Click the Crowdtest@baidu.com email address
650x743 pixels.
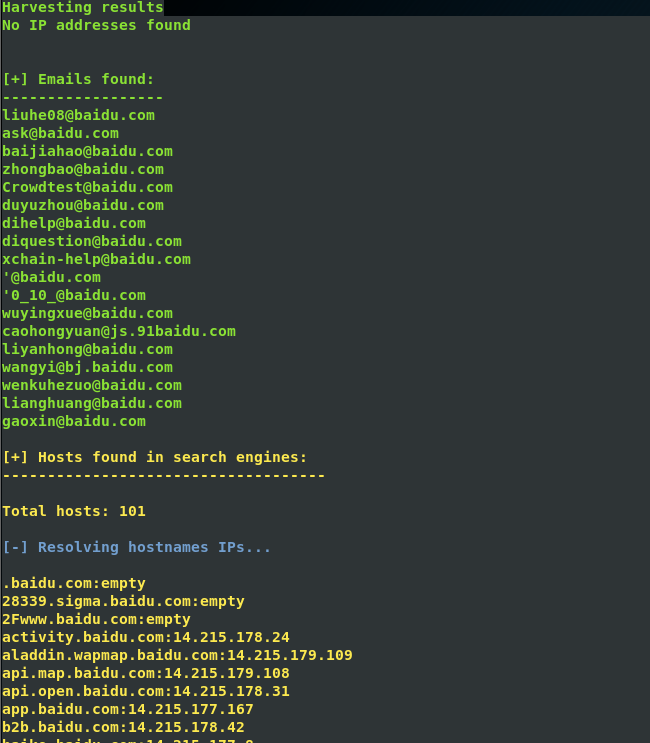pyautogui.click(x=87, y=187)
